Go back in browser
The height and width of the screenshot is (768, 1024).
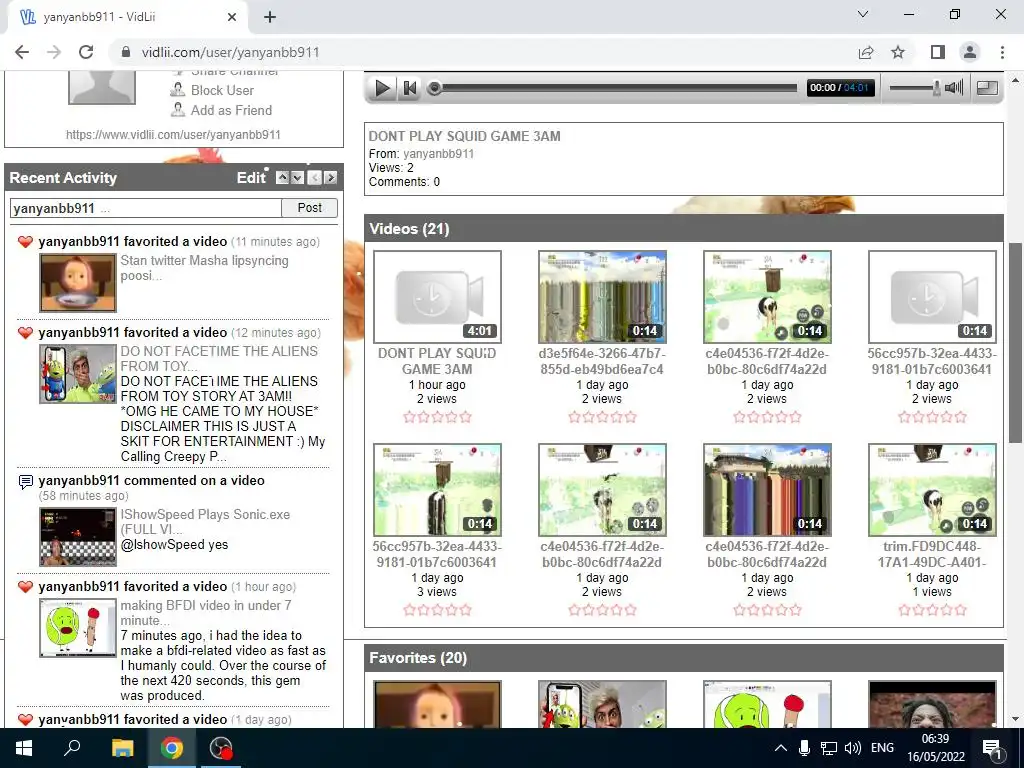point(22,52)
